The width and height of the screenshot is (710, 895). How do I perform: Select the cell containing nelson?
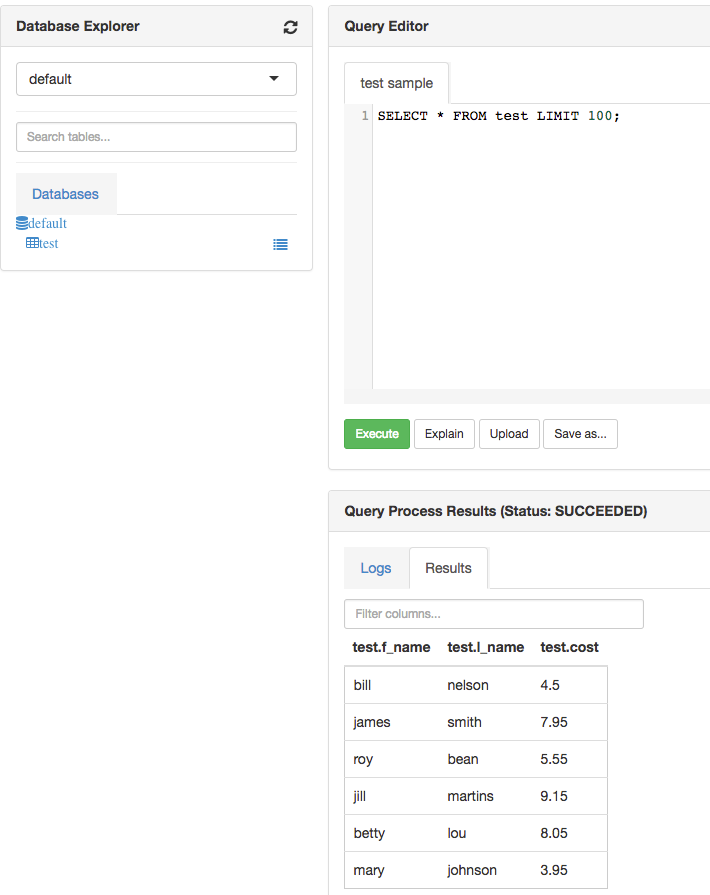coord(486,685)
